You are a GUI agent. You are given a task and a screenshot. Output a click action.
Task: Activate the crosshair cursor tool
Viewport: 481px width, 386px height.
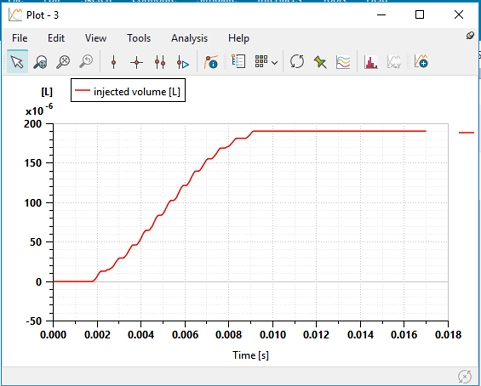[x=137, y=62]
